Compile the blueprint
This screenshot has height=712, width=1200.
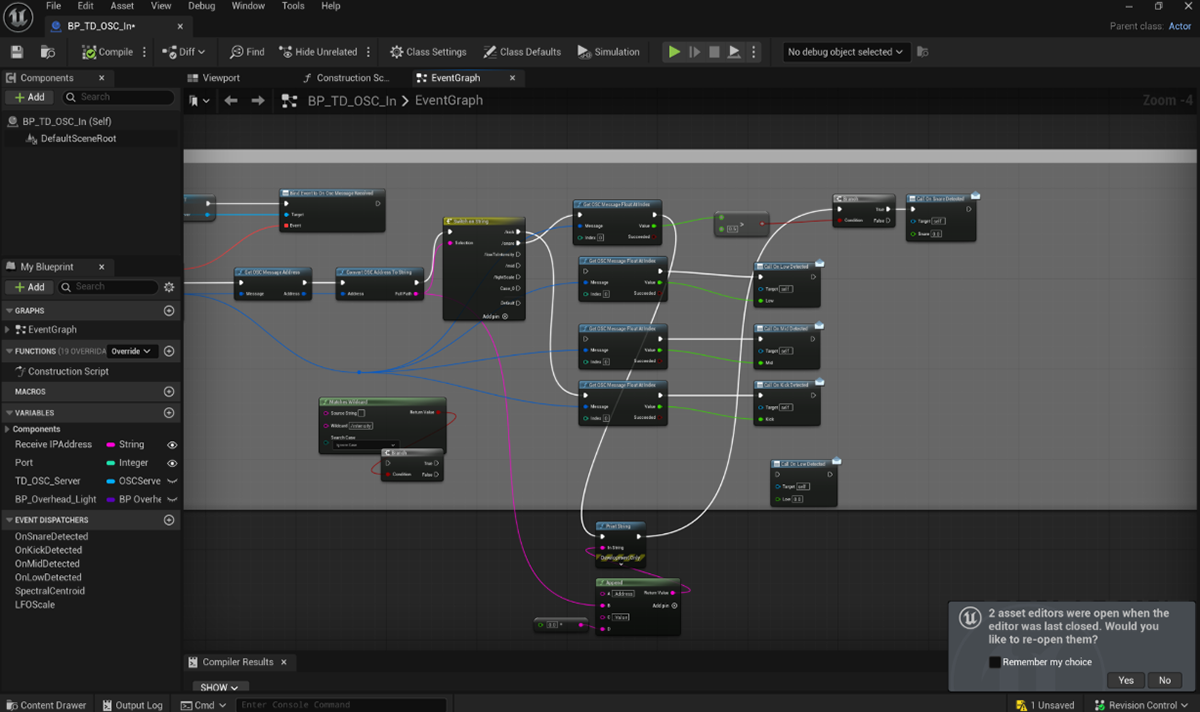[x=107, y=52]
